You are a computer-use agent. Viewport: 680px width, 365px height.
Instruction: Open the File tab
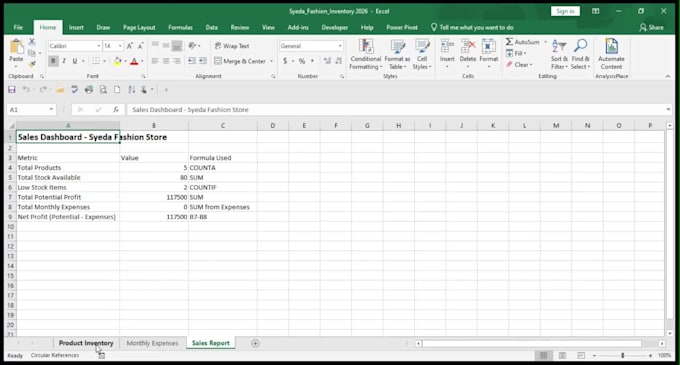pyautogui.click(x=18, y=27)
